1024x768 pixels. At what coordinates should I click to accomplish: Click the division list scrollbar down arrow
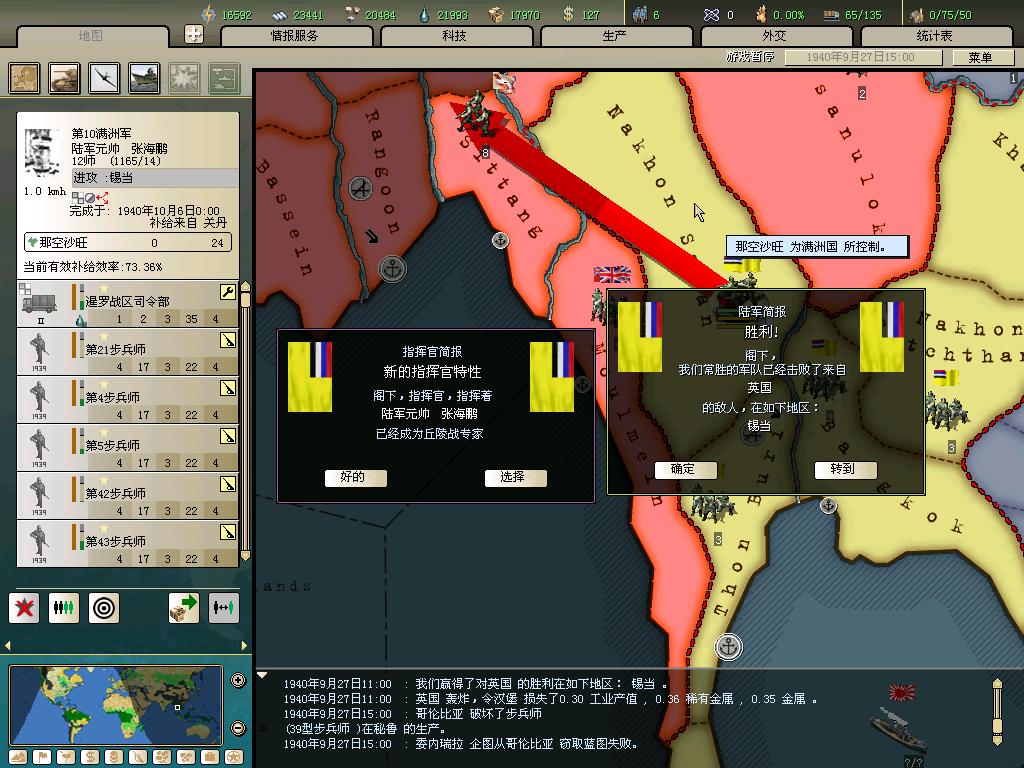[x=246, y=556]
